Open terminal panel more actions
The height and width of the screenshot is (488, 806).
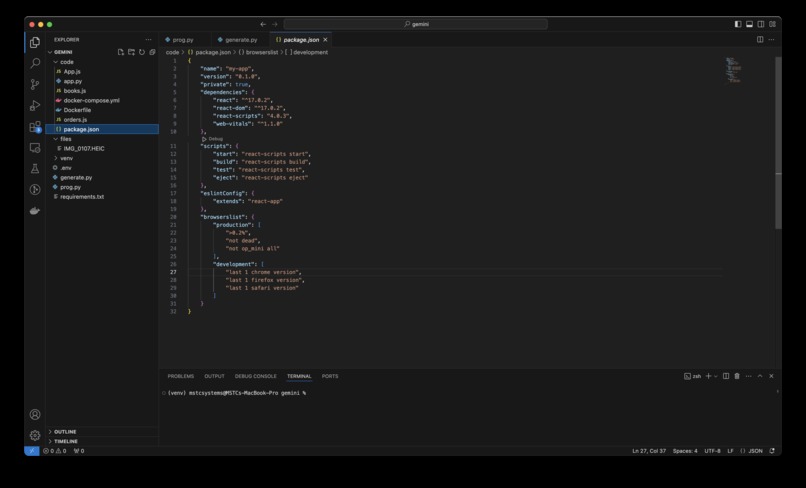pyautogui.click(x=748, y=376)
